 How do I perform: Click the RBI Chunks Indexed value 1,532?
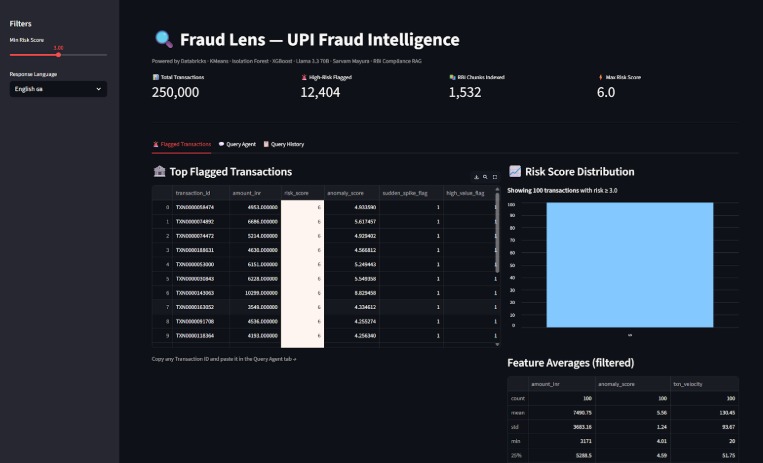tap(465, 92)
